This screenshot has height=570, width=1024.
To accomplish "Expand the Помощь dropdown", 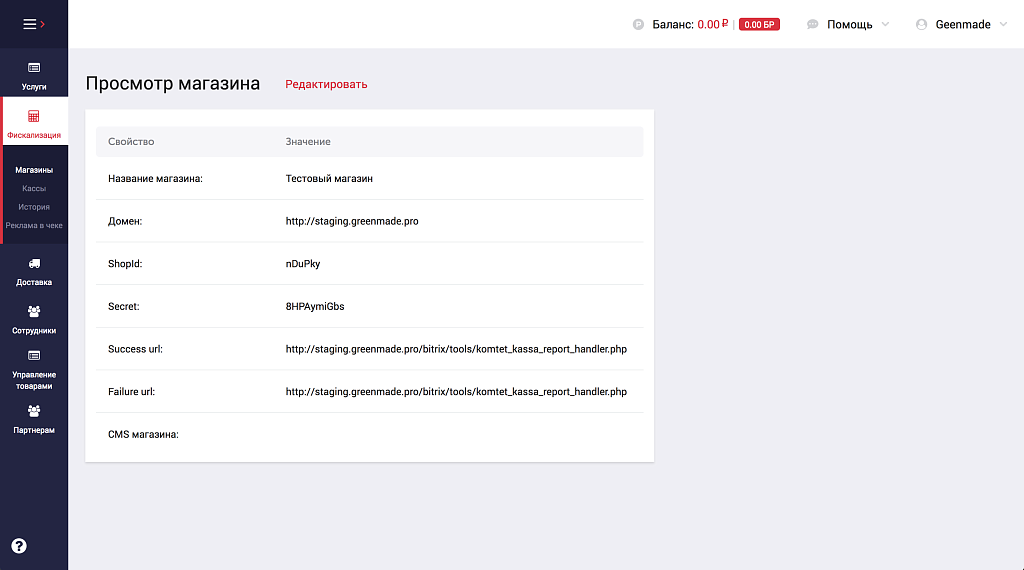I will coord(848,25).
